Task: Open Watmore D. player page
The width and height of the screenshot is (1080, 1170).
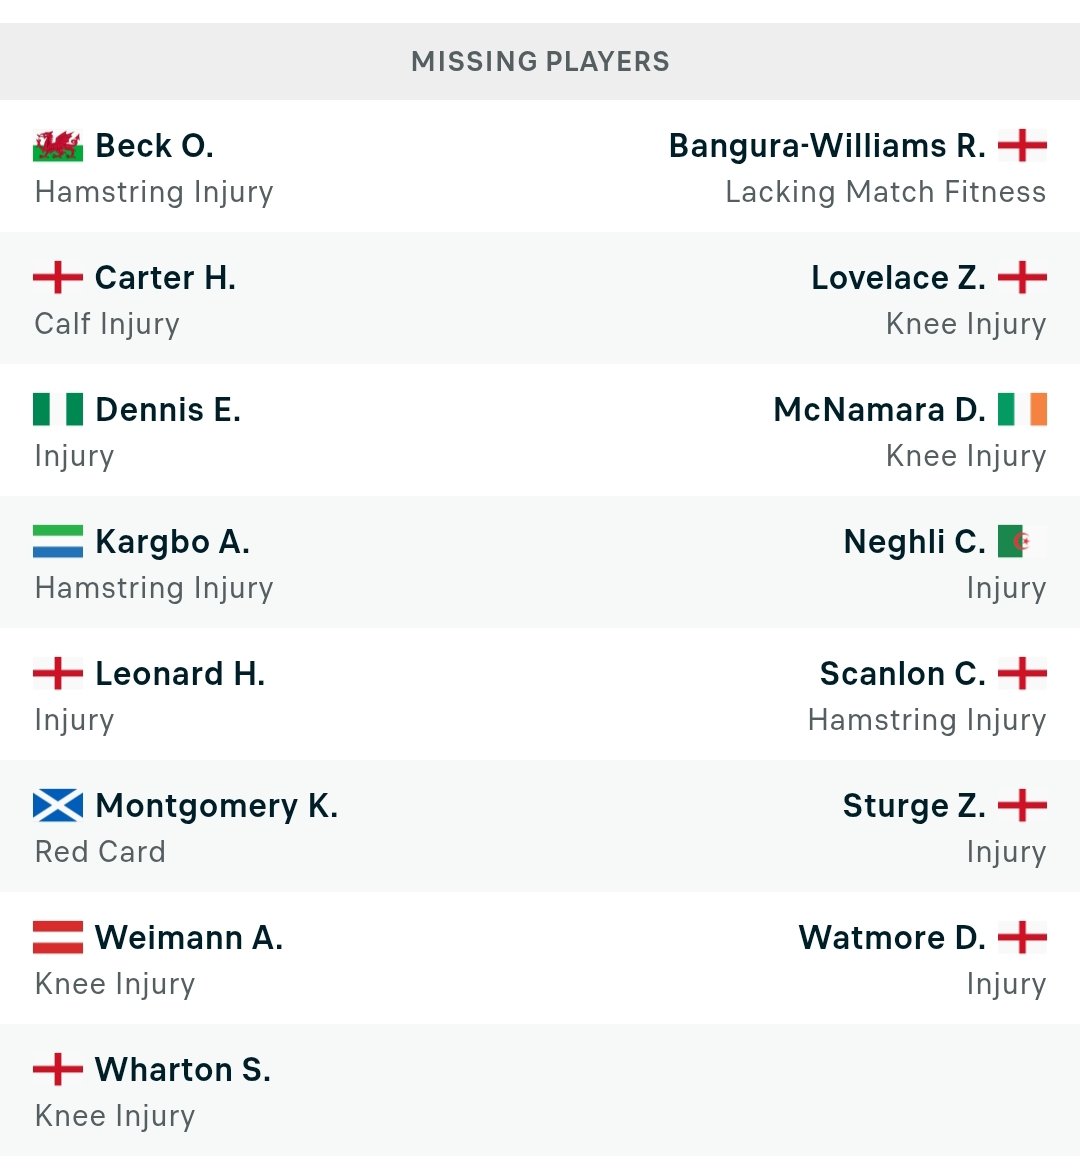Action: tap(892, 938)
